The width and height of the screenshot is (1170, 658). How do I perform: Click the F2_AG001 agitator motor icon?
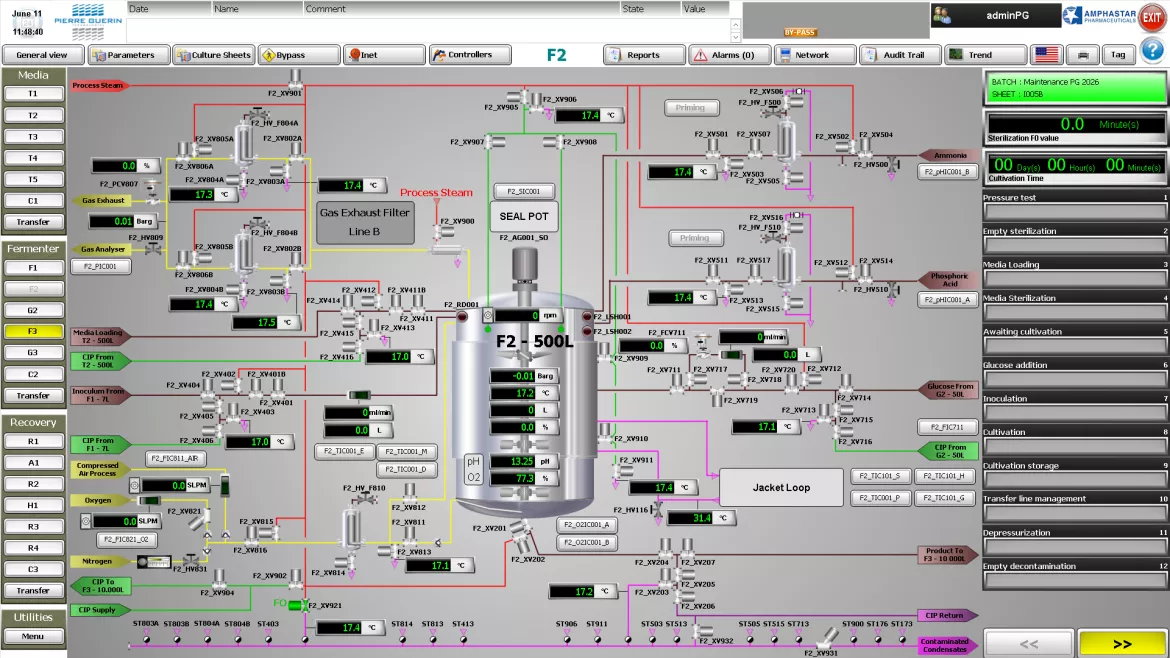[x=525, y=266]
